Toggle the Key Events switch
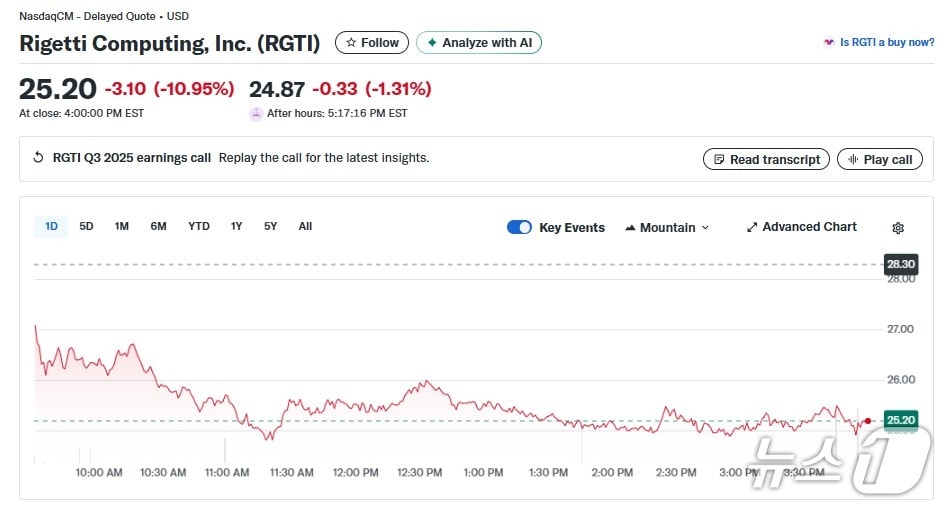 coord(519,227)
